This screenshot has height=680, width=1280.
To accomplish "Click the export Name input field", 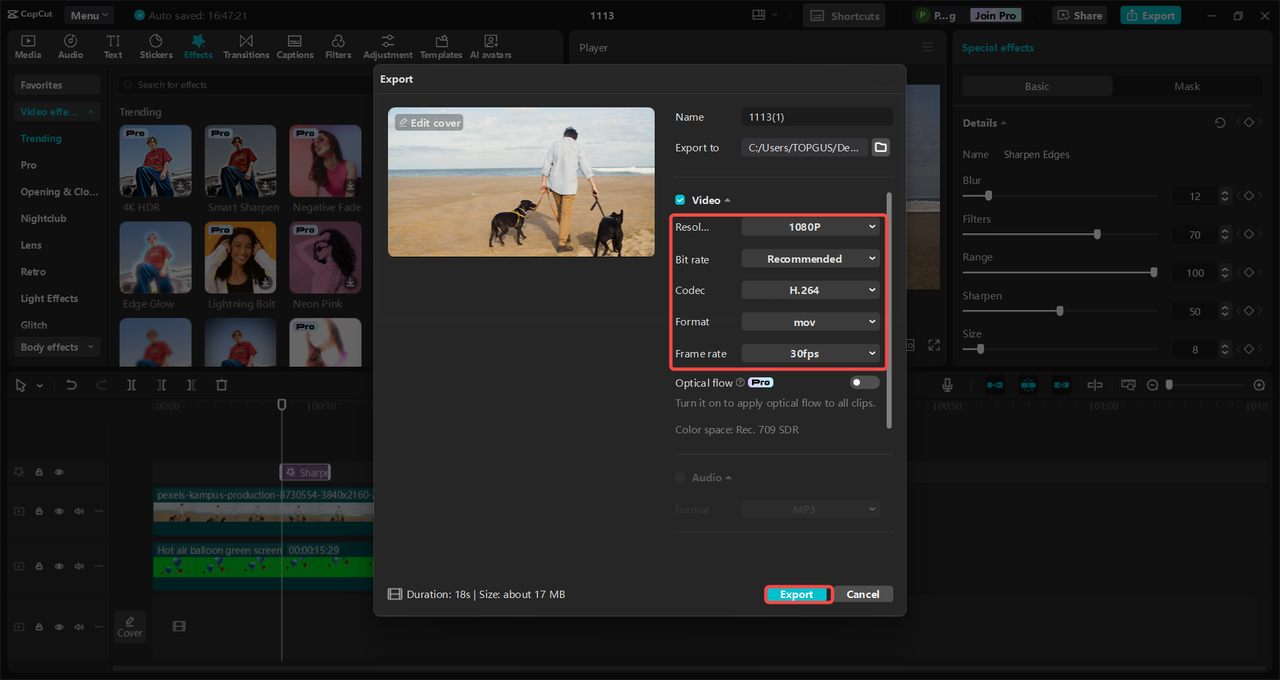I will [818, 117].
